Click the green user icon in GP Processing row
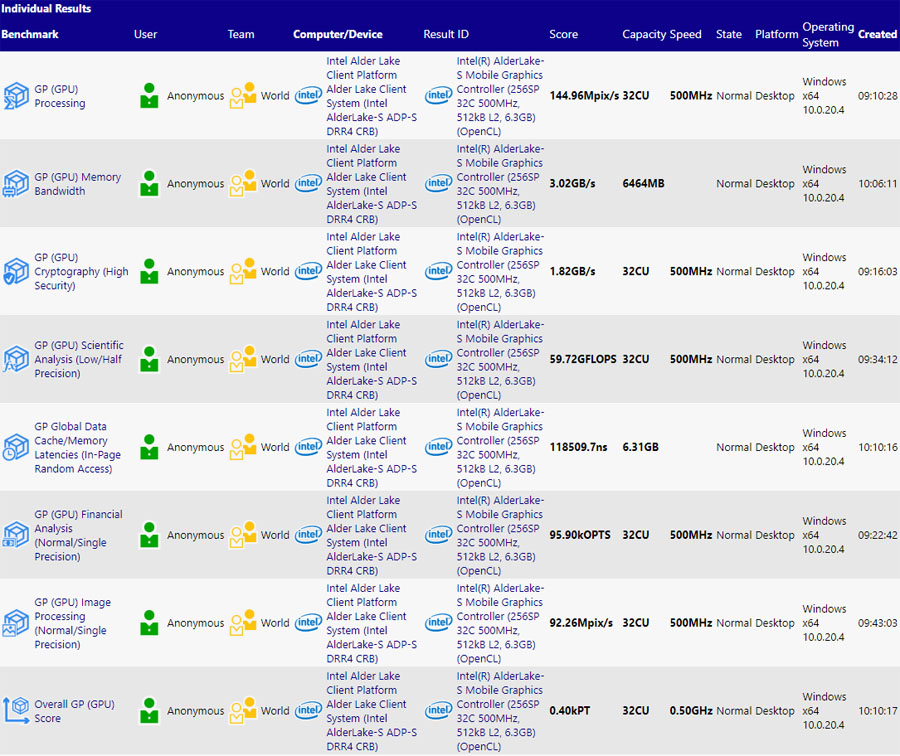 pyautogui.click(x=149, y=96)
